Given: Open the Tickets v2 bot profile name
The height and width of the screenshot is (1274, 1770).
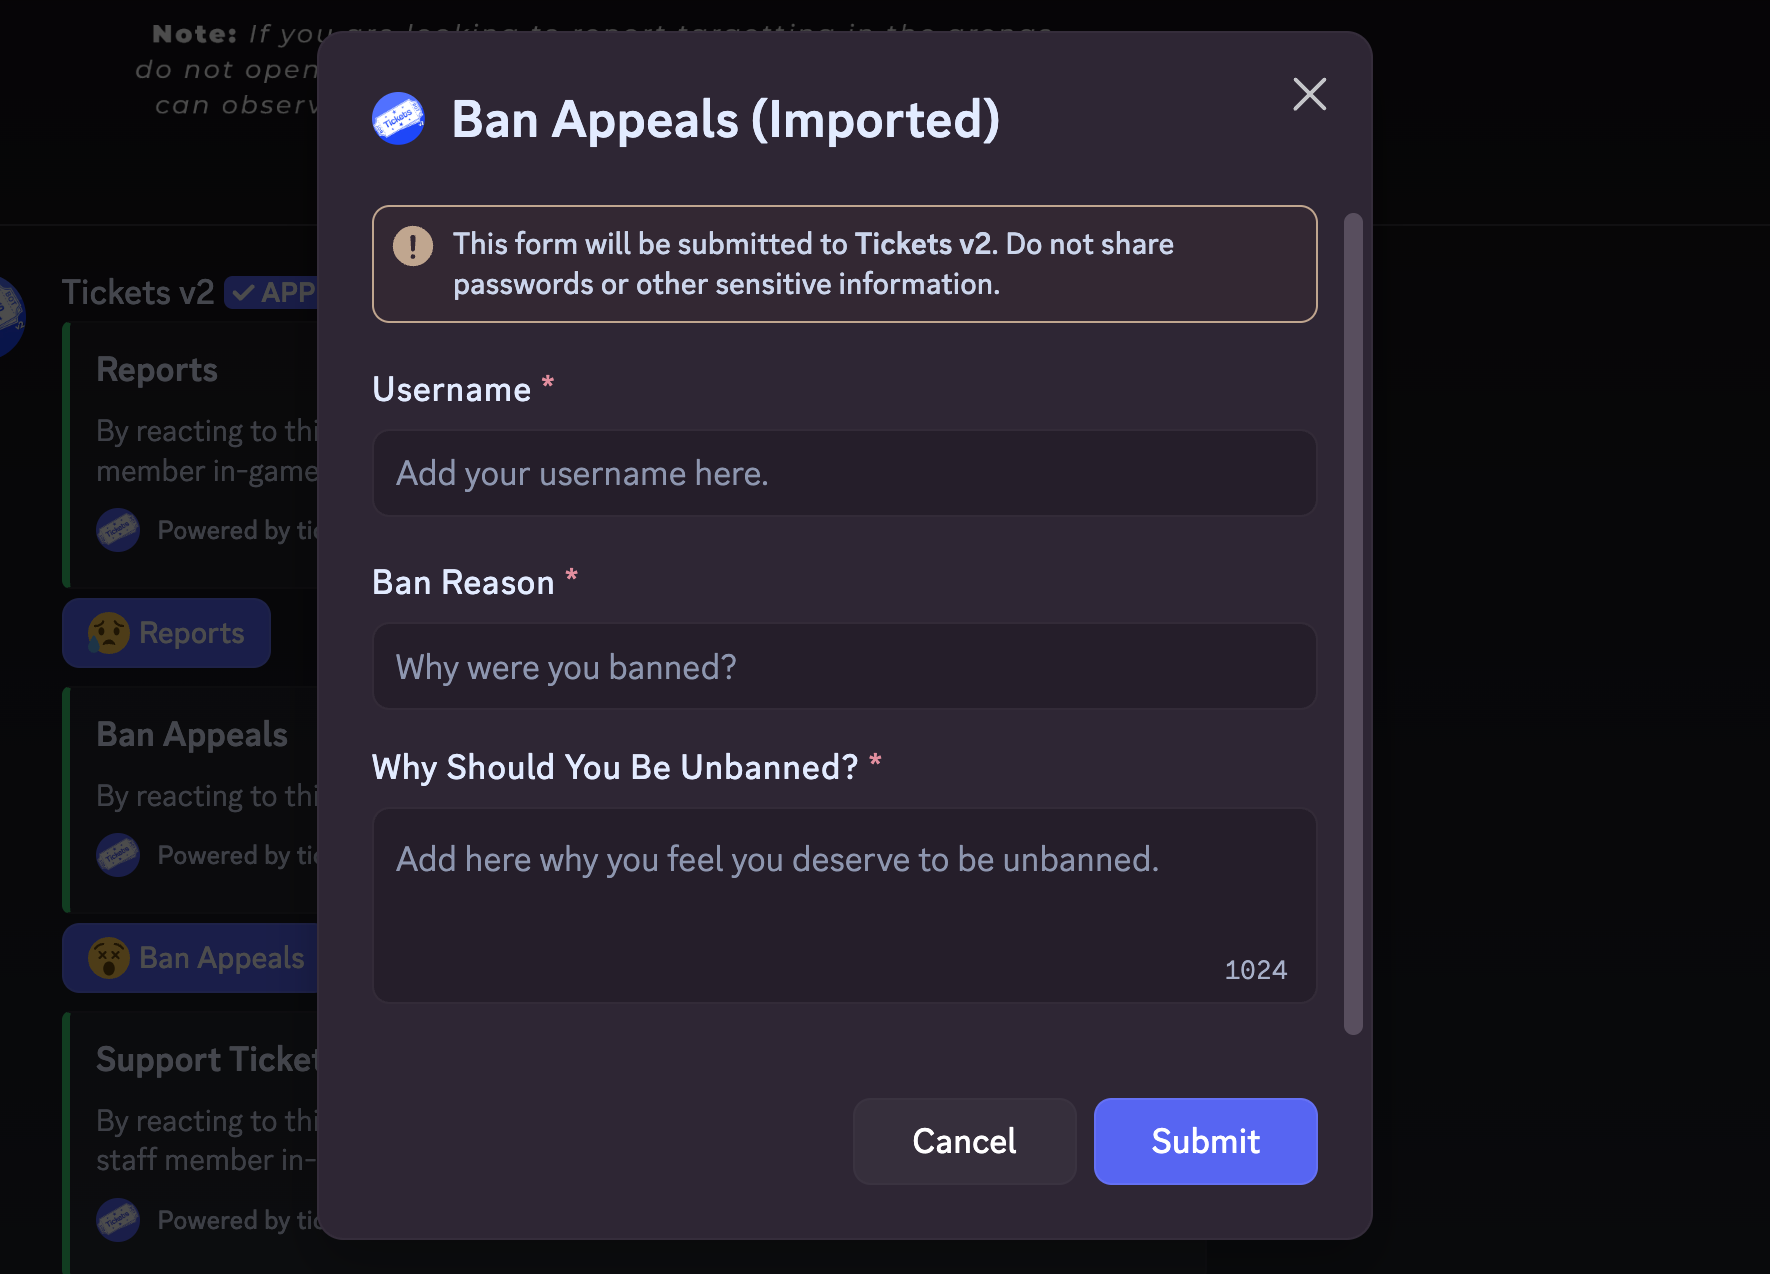Looking at the screenshot, I should 138,293.
